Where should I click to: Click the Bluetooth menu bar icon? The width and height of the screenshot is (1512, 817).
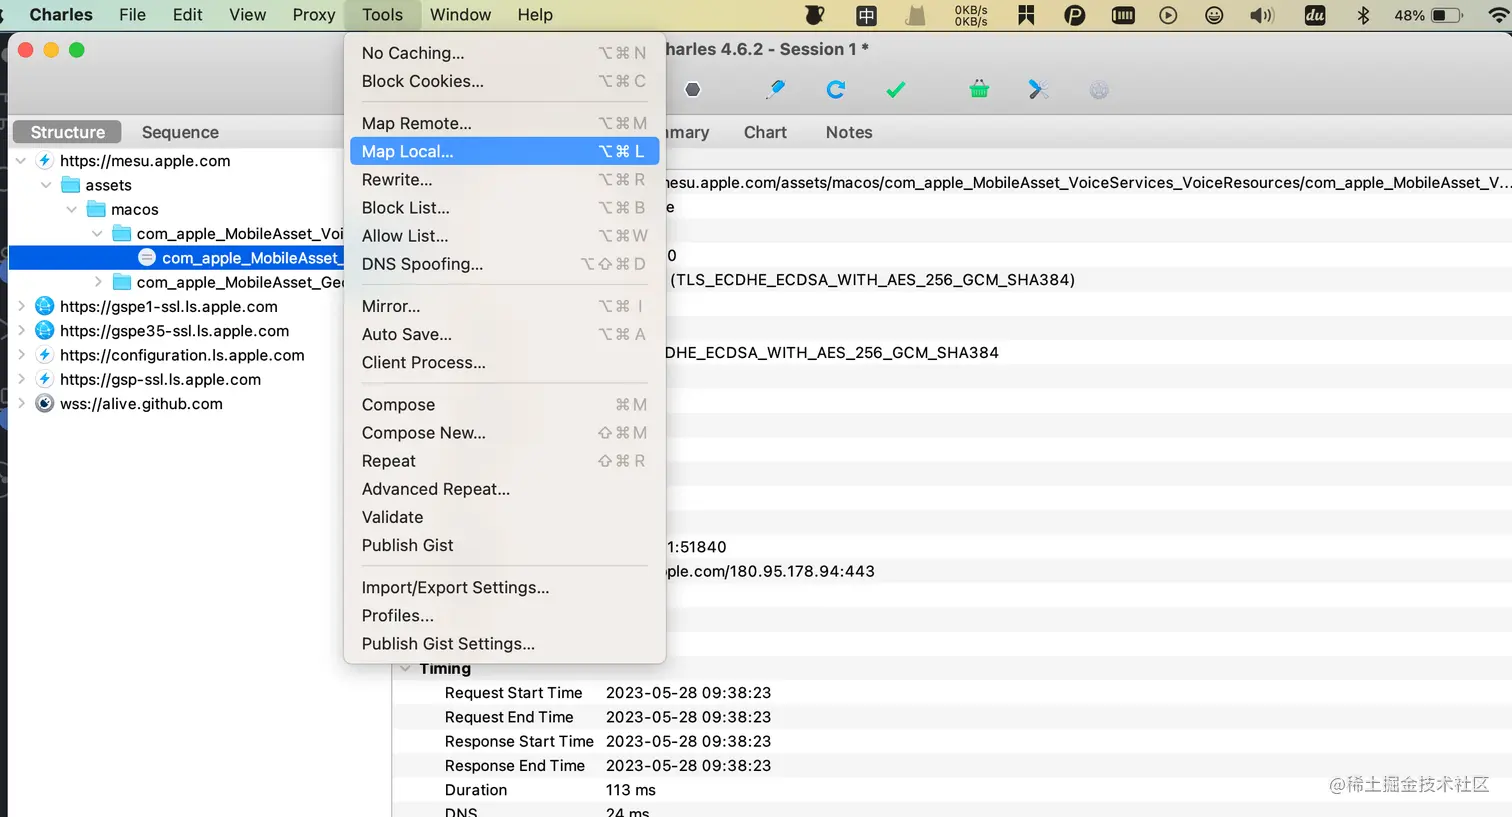[x=1362, y=15]
